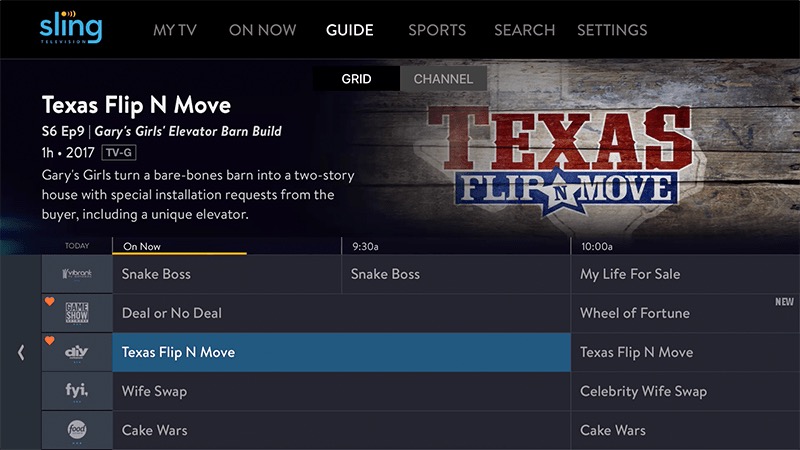This screenshot has height=450, width=800.
Task: Open the MY TV menu
Action: click(x=174, y=30)
